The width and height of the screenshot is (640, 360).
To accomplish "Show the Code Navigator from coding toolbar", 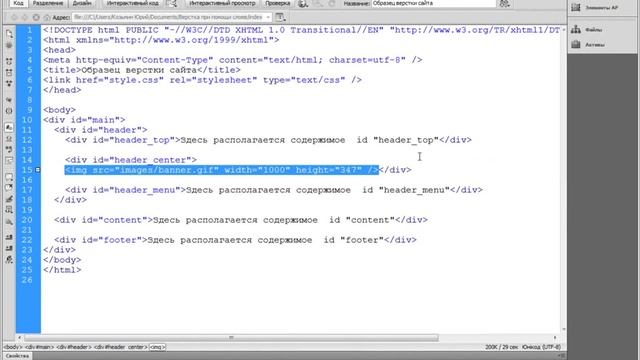I will [x=9, y=45].
